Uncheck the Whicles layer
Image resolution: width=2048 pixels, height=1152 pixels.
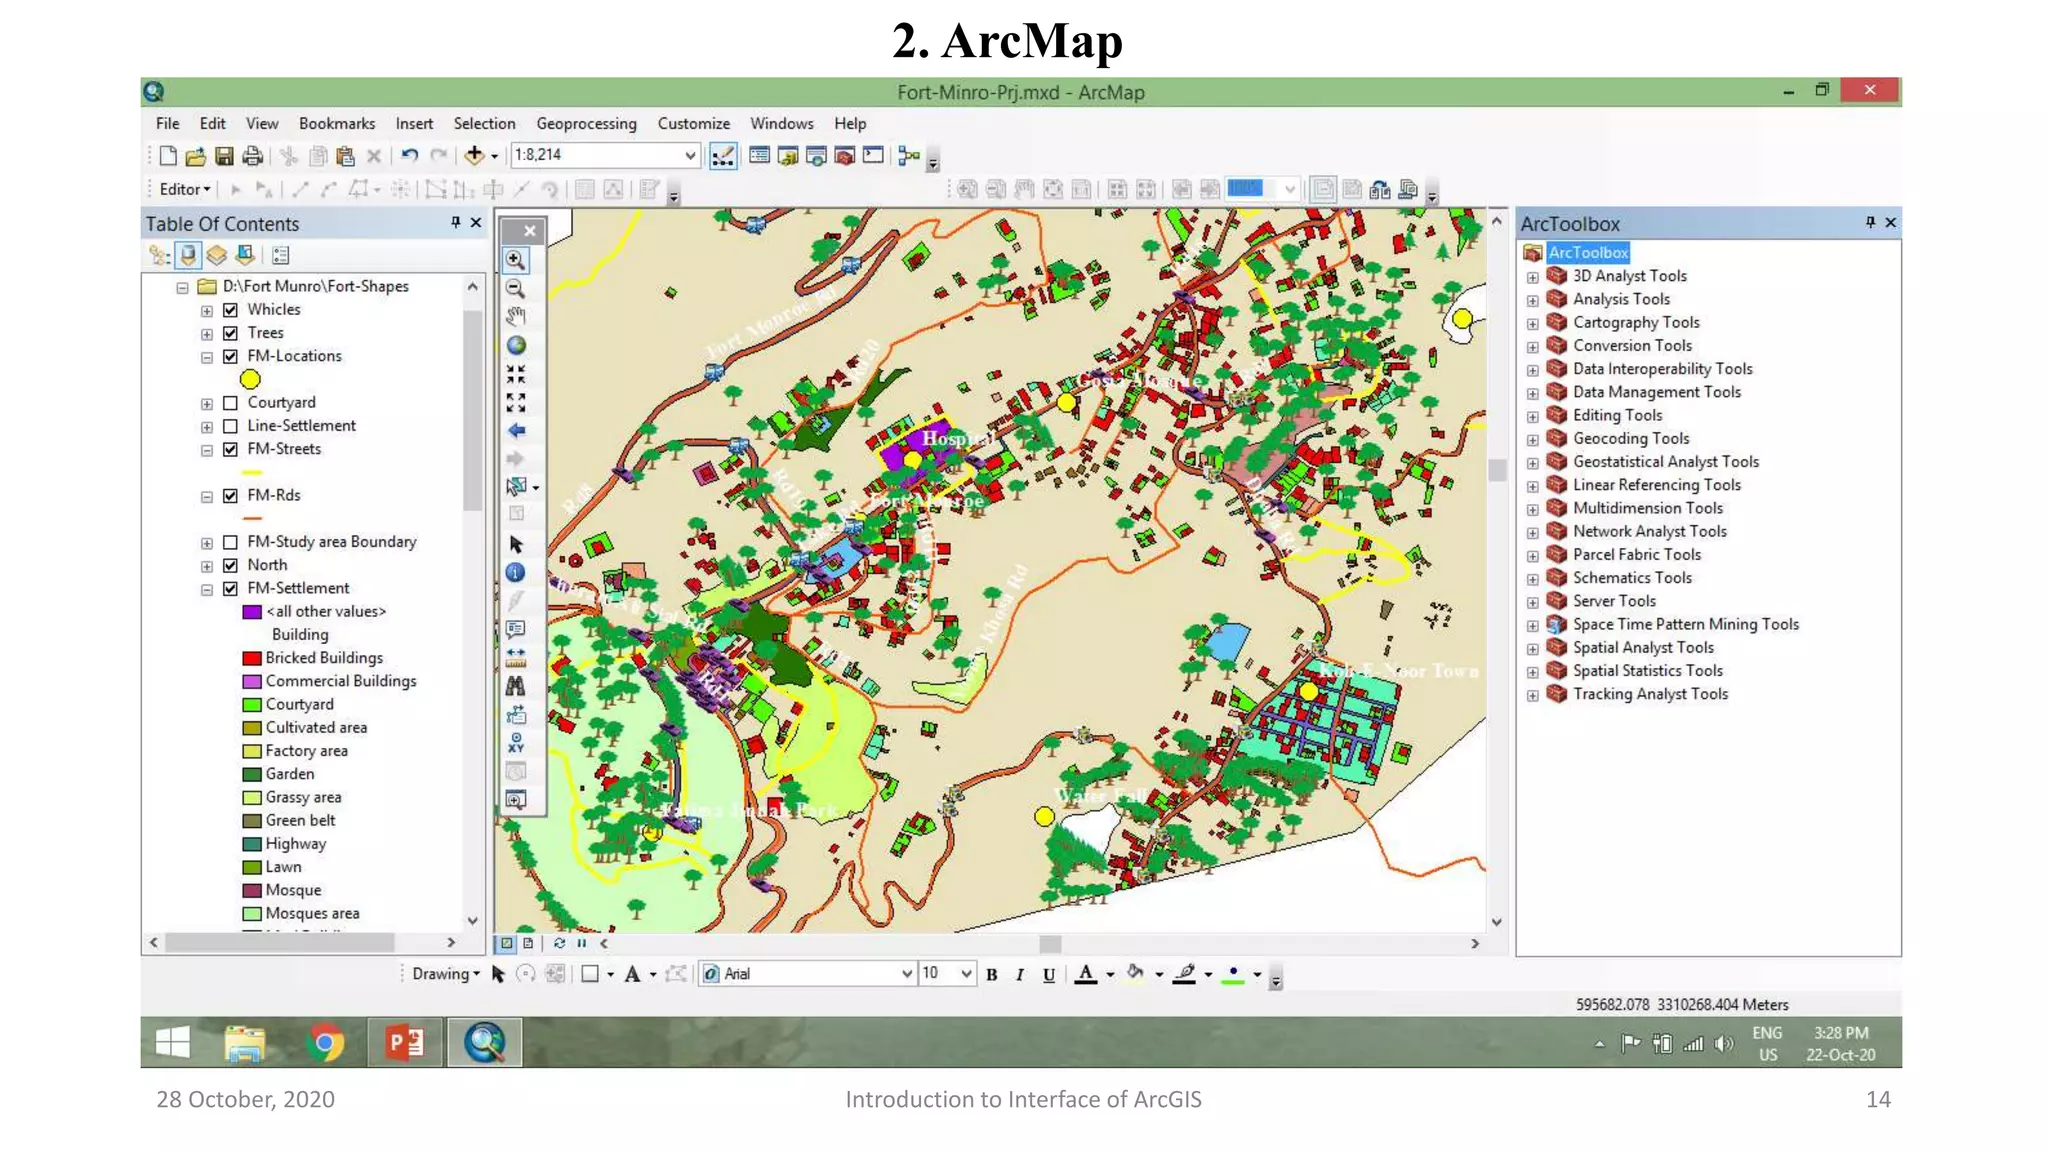coord(231,310)
